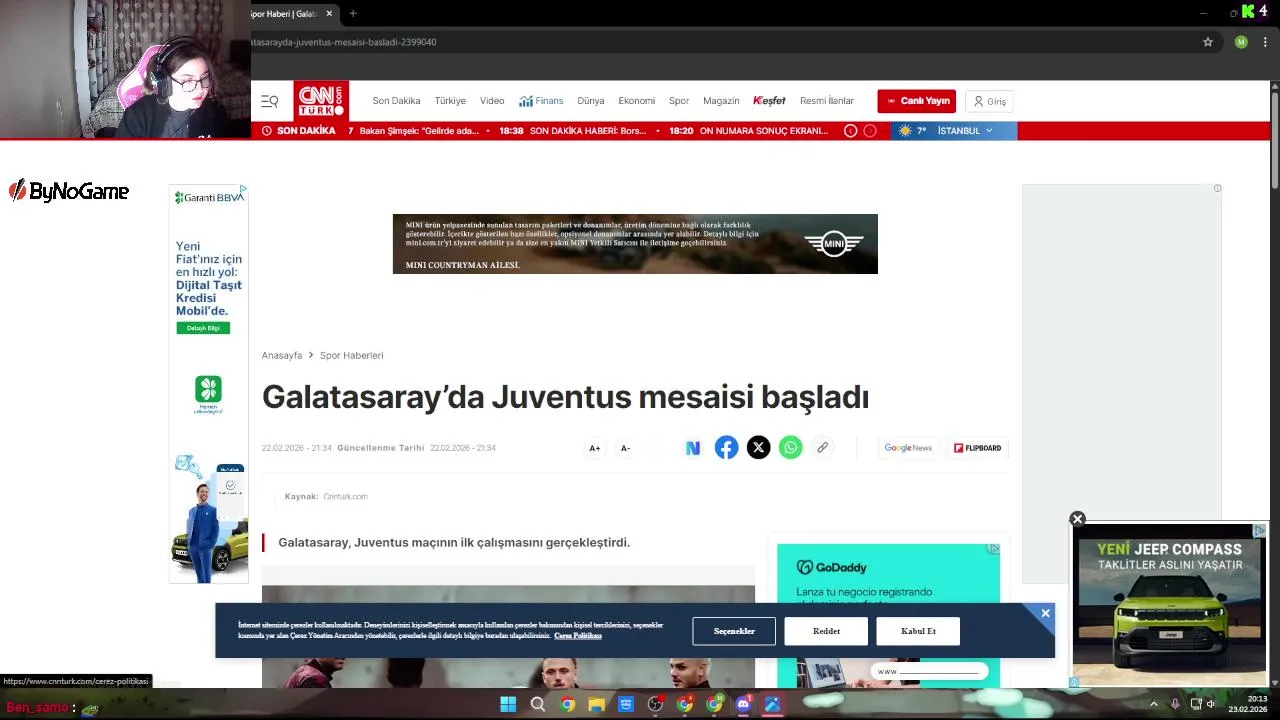The height and width of the screenshot is (720, 1280).
Task: Go to Anasayfa breadcrumb
Action: tap(282, 355)
